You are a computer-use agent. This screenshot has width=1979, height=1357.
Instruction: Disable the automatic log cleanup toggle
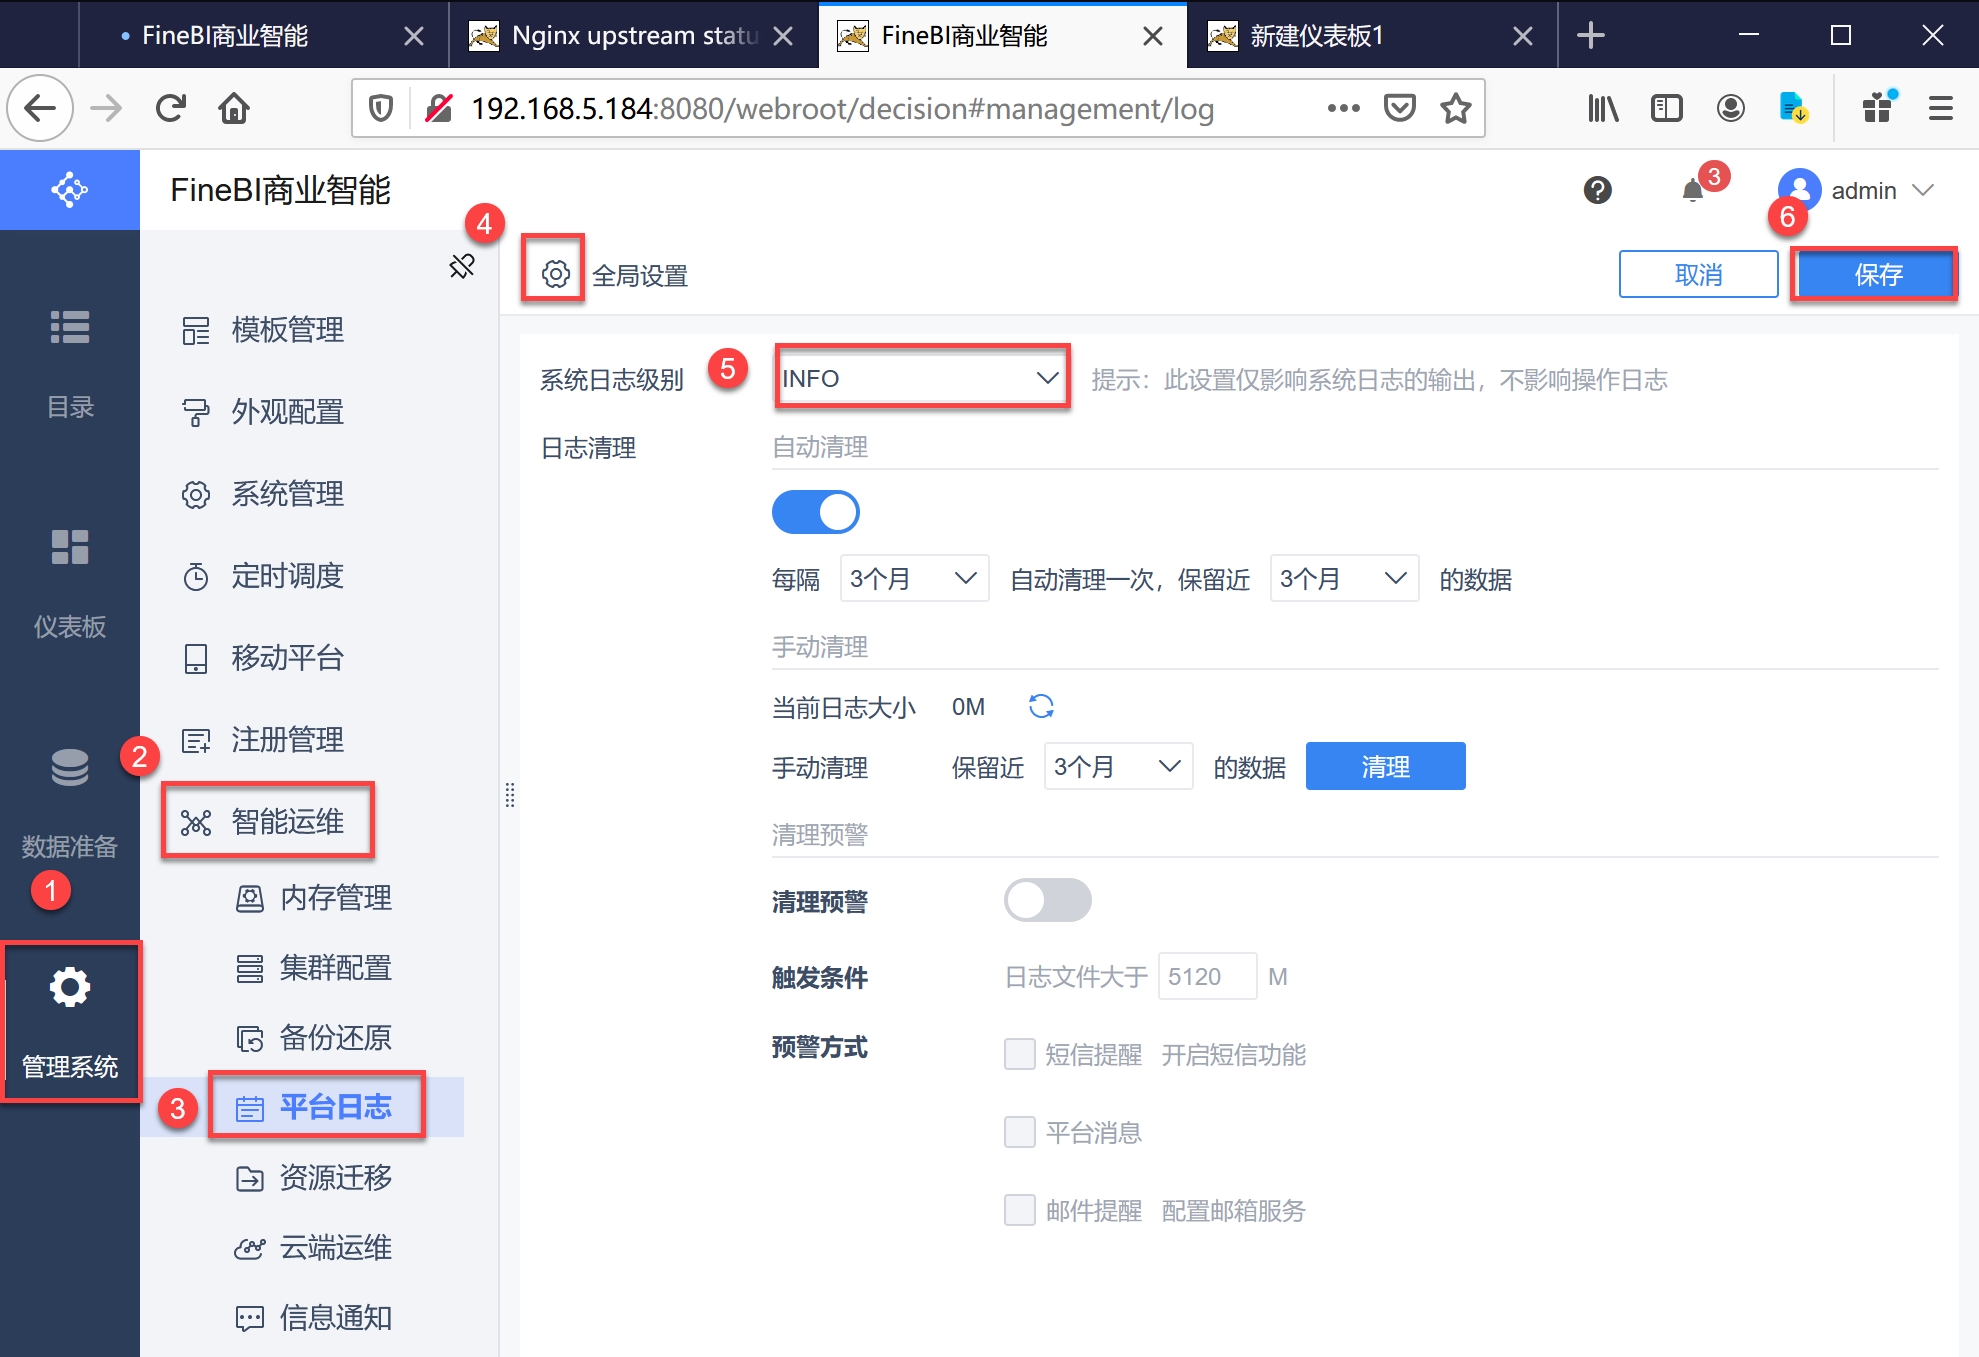pos(815,512)
